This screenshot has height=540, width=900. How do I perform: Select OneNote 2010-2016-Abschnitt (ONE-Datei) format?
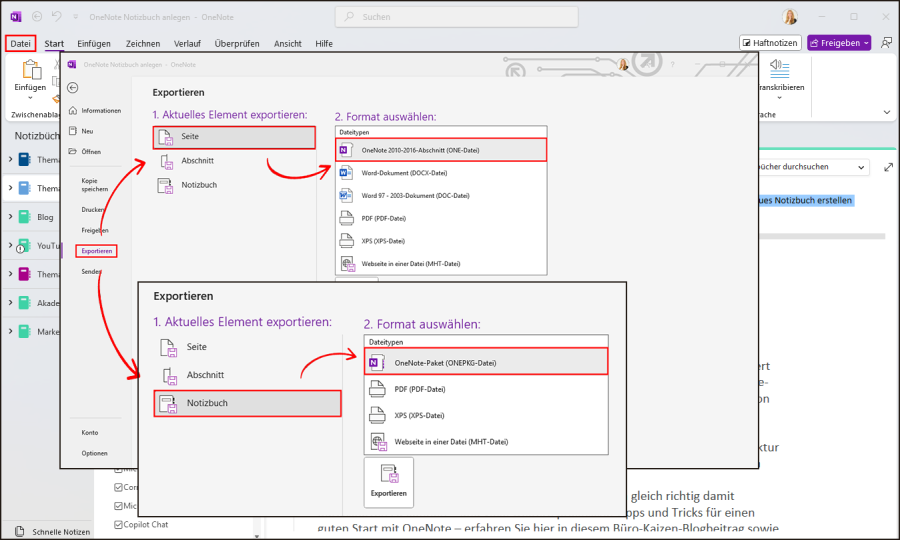pyautogui.click(x=441, y=150)
